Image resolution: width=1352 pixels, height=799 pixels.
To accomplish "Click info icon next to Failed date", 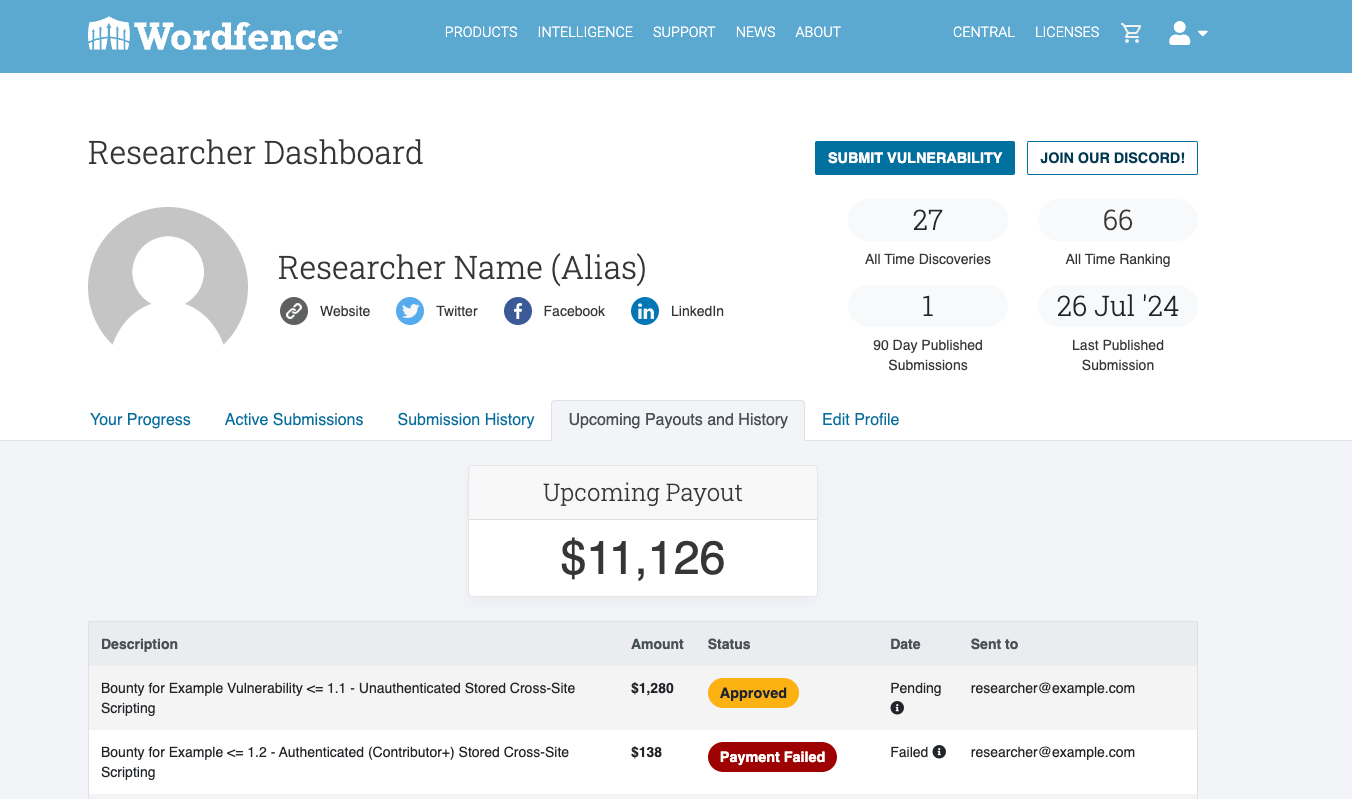I will [x=939, y=752].
